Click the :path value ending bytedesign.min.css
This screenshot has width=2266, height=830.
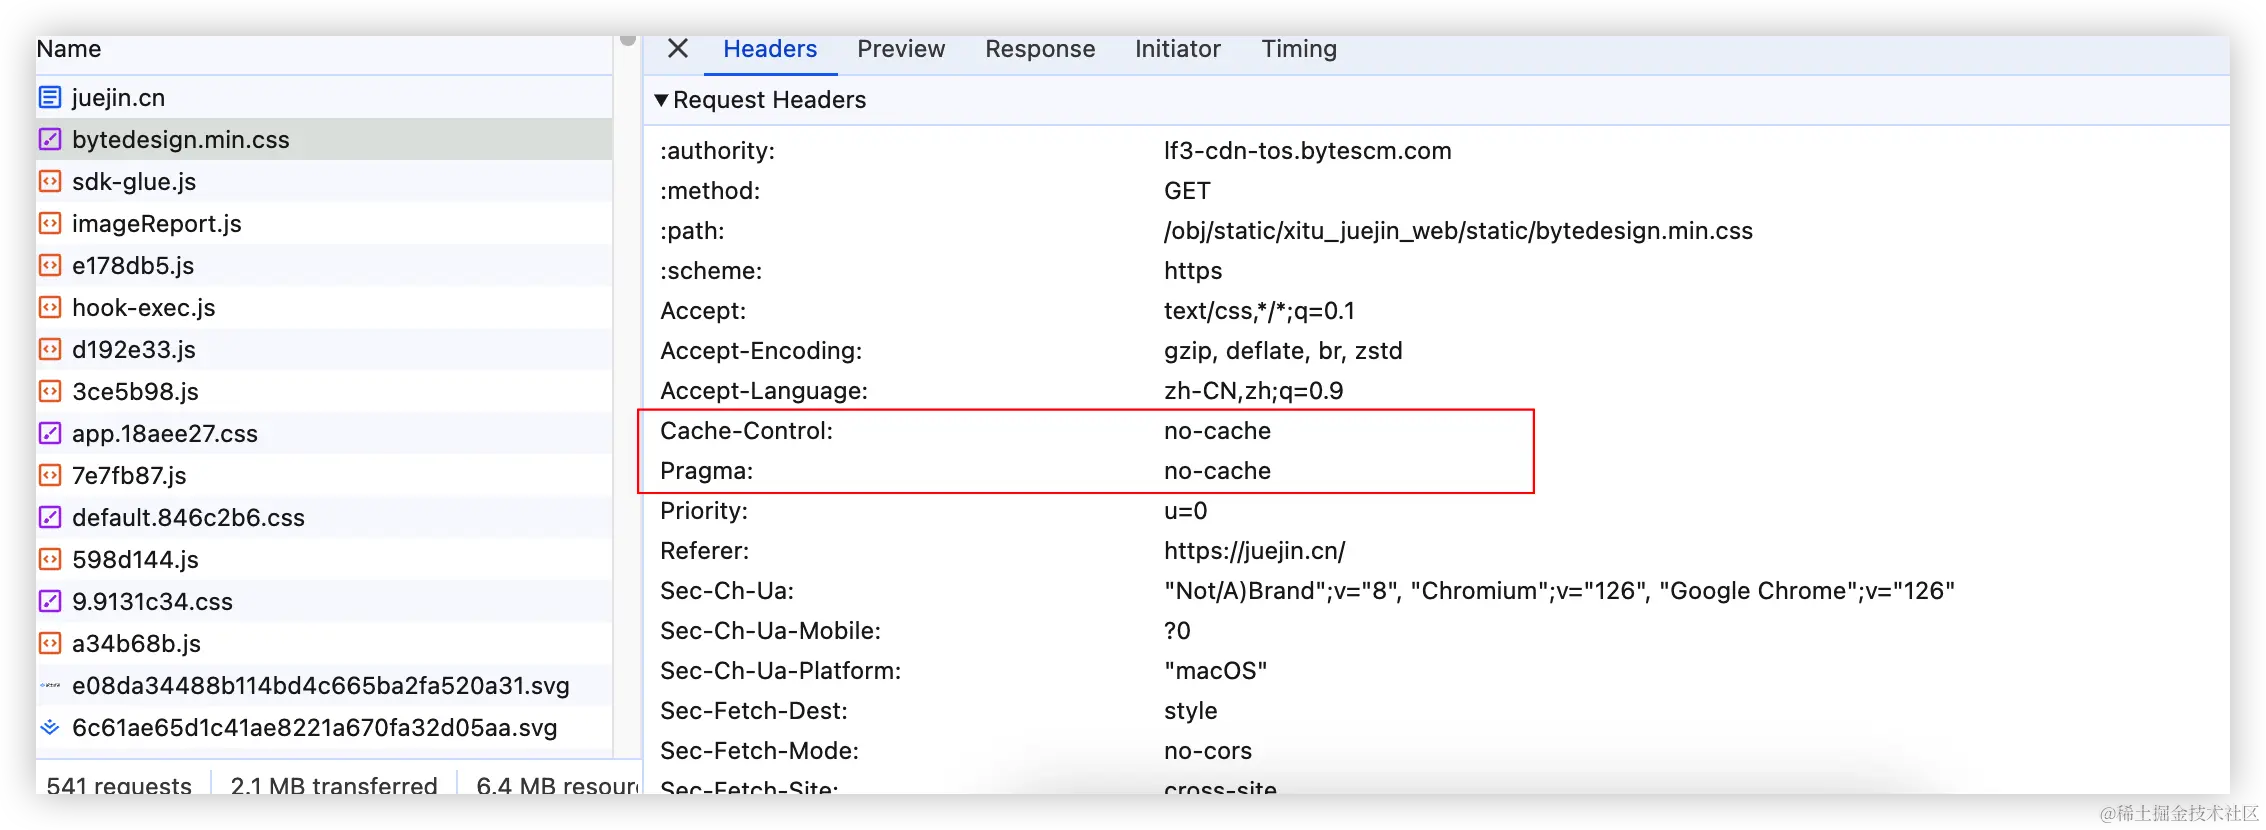pos(1458,231)
